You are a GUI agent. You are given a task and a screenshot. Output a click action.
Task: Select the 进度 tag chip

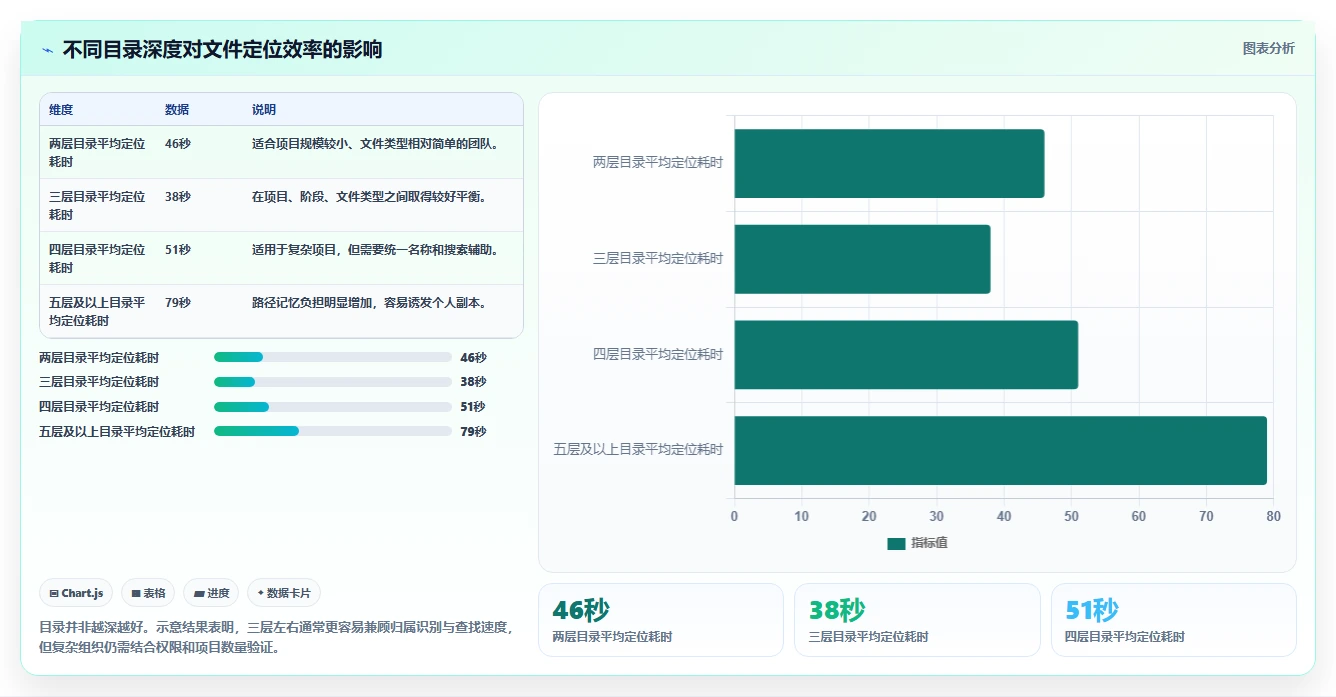point(211,593)
